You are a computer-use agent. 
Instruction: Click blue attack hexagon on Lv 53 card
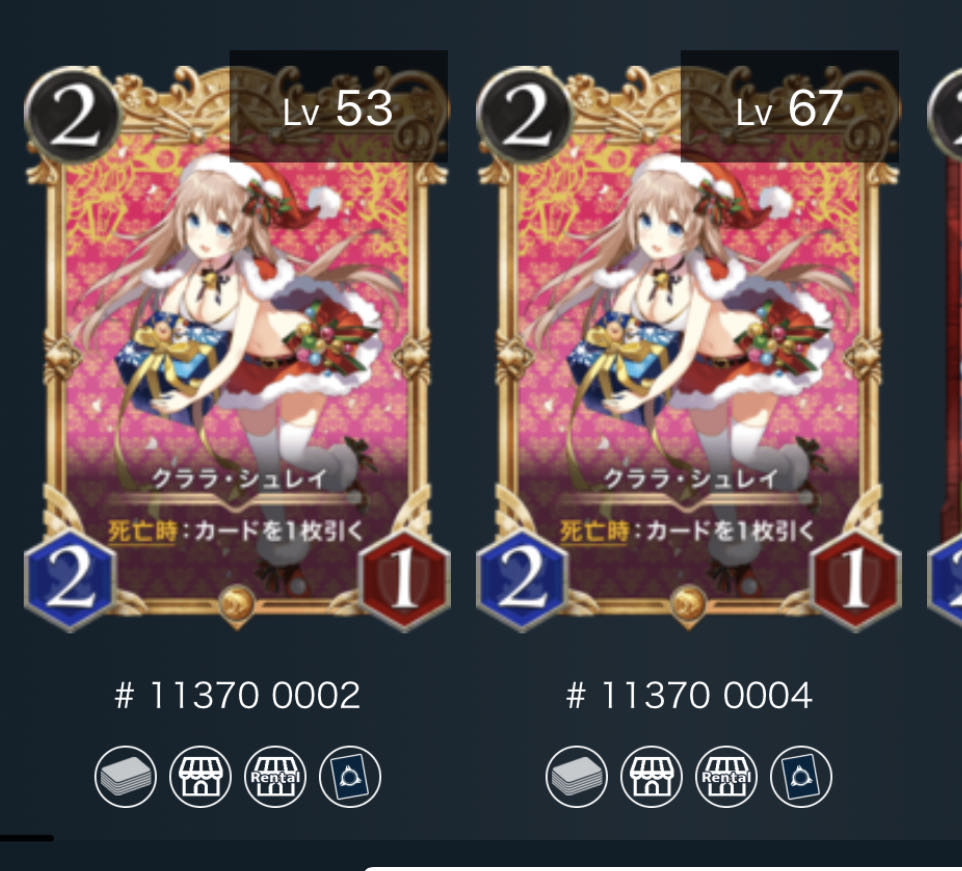pyautogui.click(x=71, y=580)
